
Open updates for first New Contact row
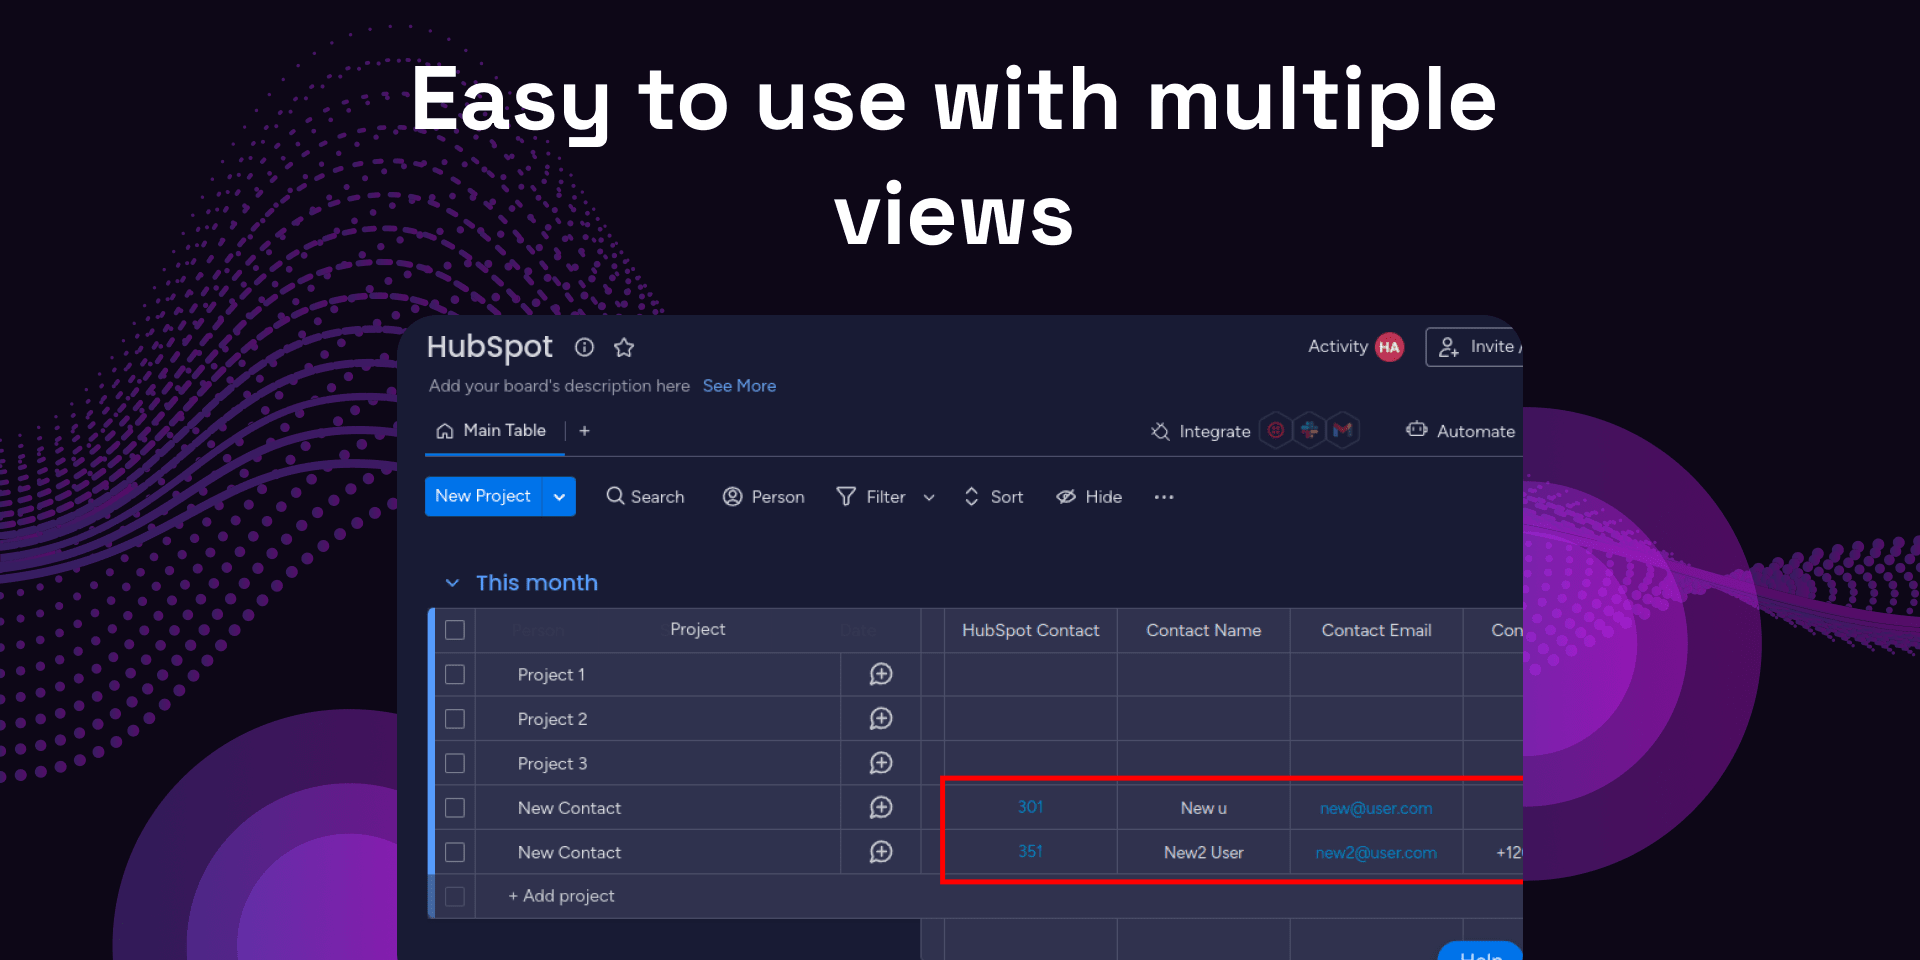point(881,807)
